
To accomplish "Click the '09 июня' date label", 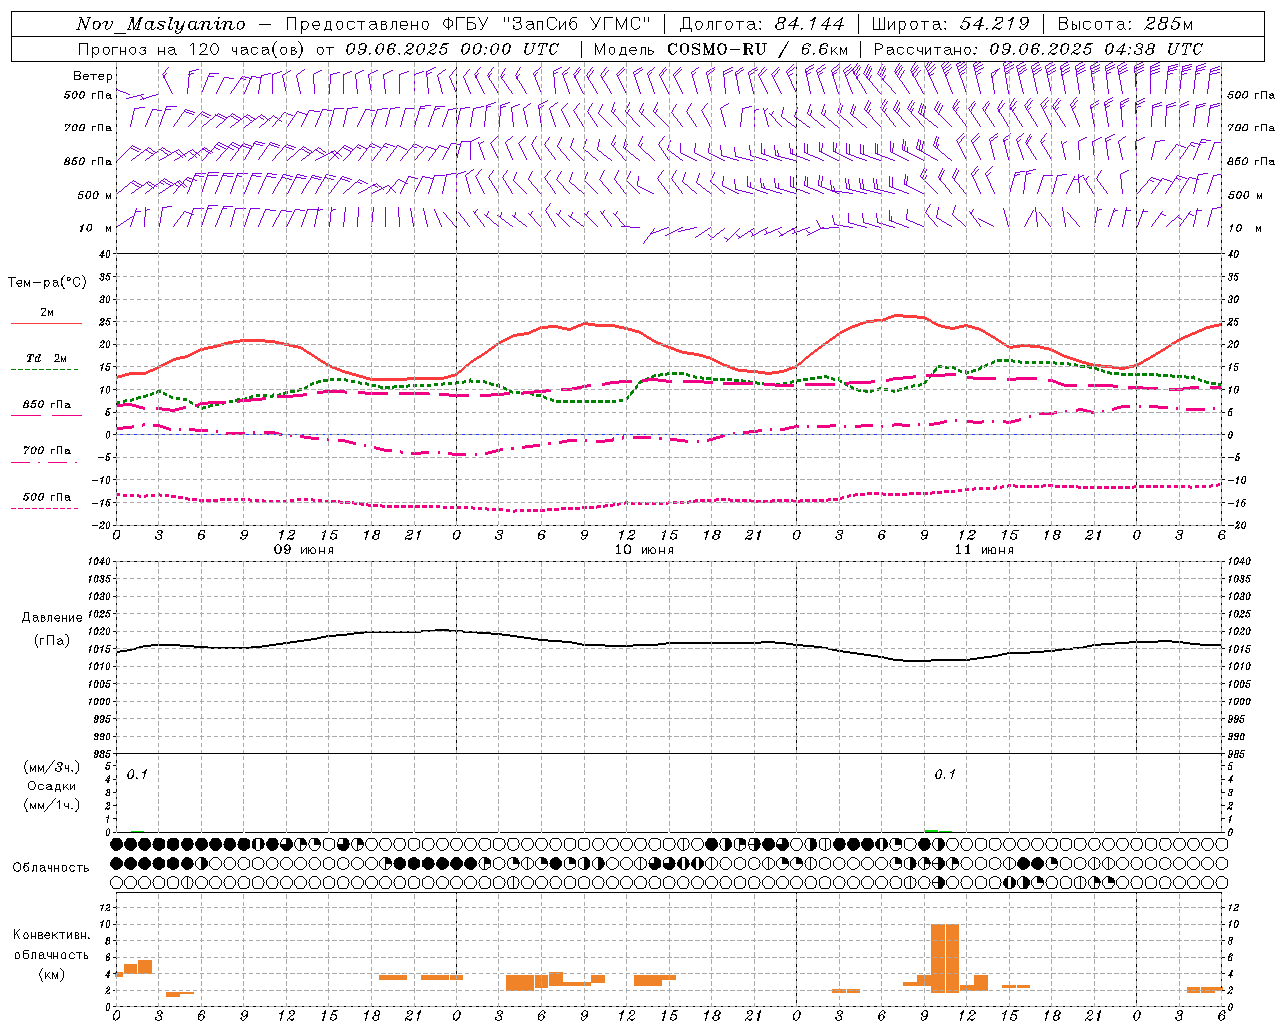I will pyautogui.click(x=304, y=550).
